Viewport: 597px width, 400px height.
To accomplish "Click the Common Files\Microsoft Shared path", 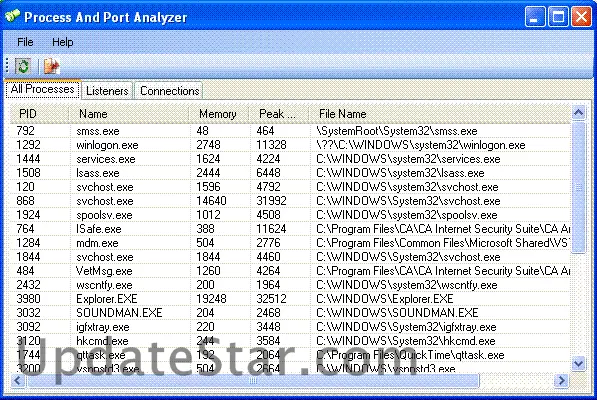I will click(443, 243).
